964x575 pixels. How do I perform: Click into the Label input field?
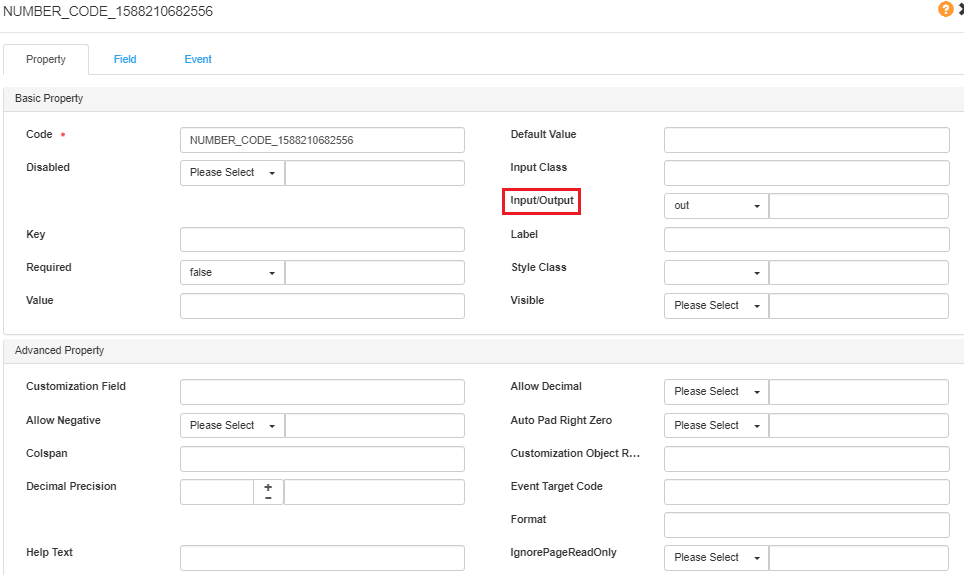(806, 239)
